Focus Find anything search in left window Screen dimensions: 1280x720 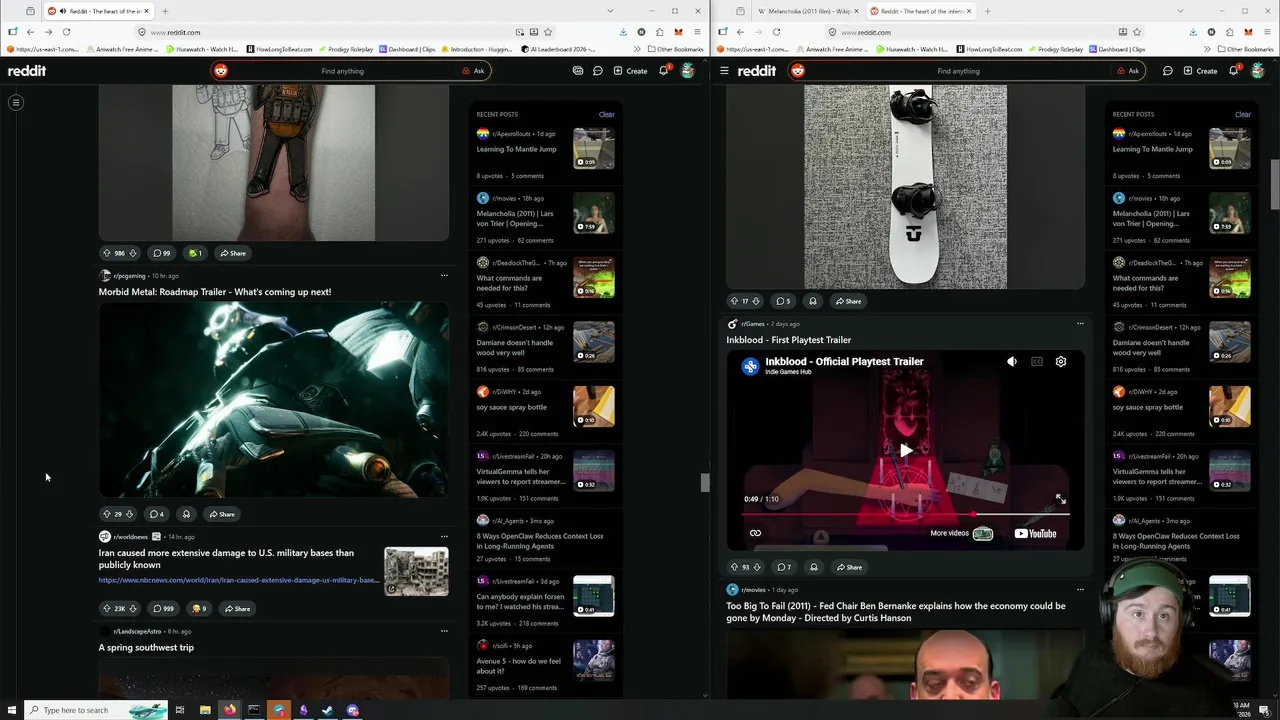click(342, 71)
